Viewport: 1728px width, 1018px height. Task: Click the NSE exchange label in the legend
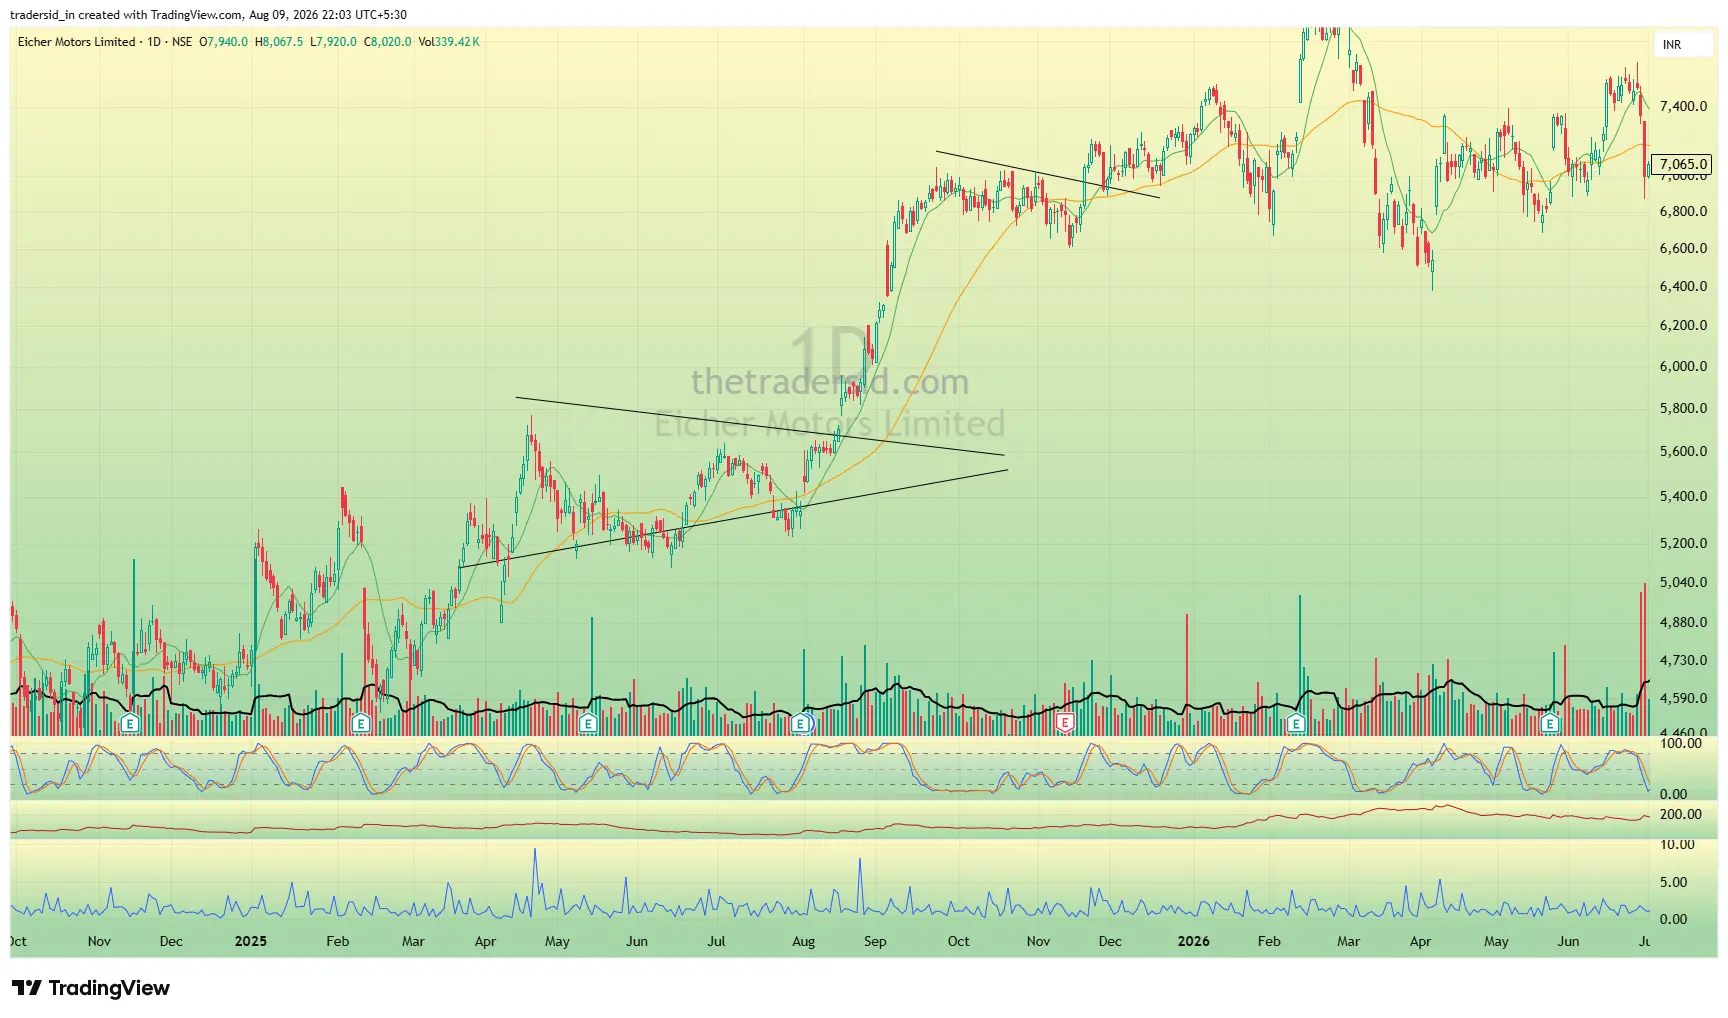point(182,42)
